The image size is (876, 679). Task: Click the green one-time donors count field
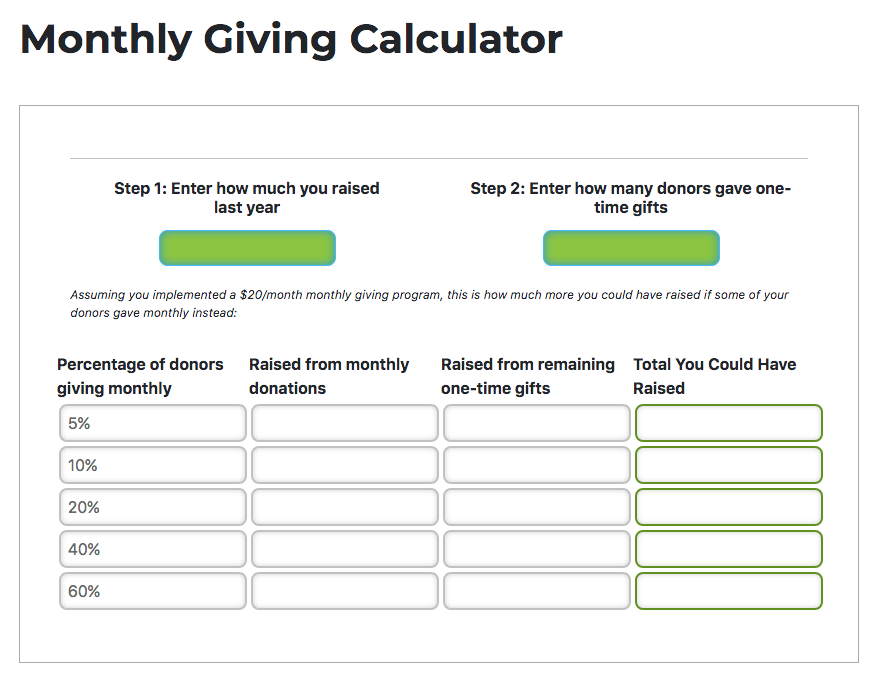pos(631,248)
